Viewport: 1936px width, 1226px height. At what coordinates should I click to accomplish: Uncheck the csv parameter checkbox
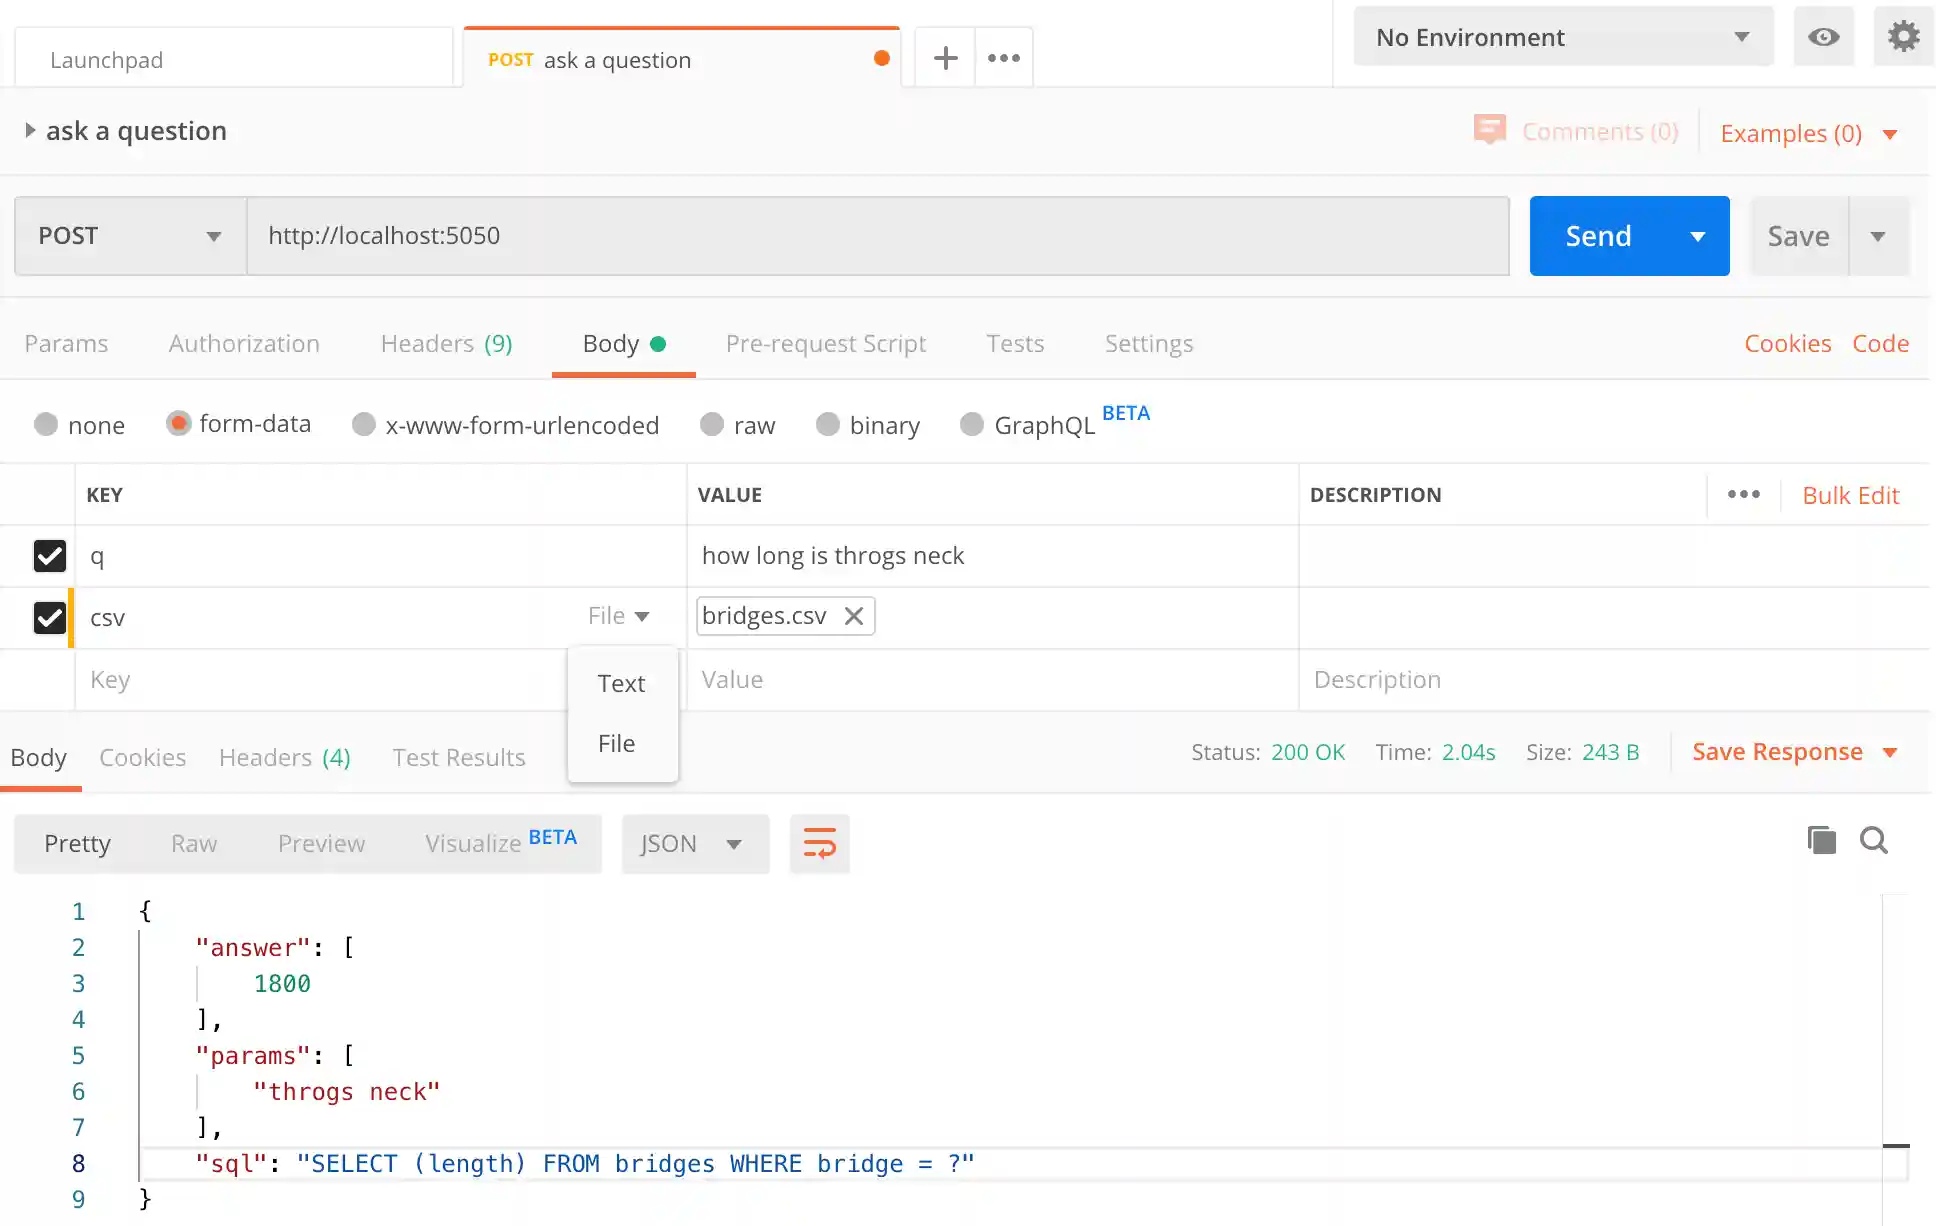pos(49,617)
